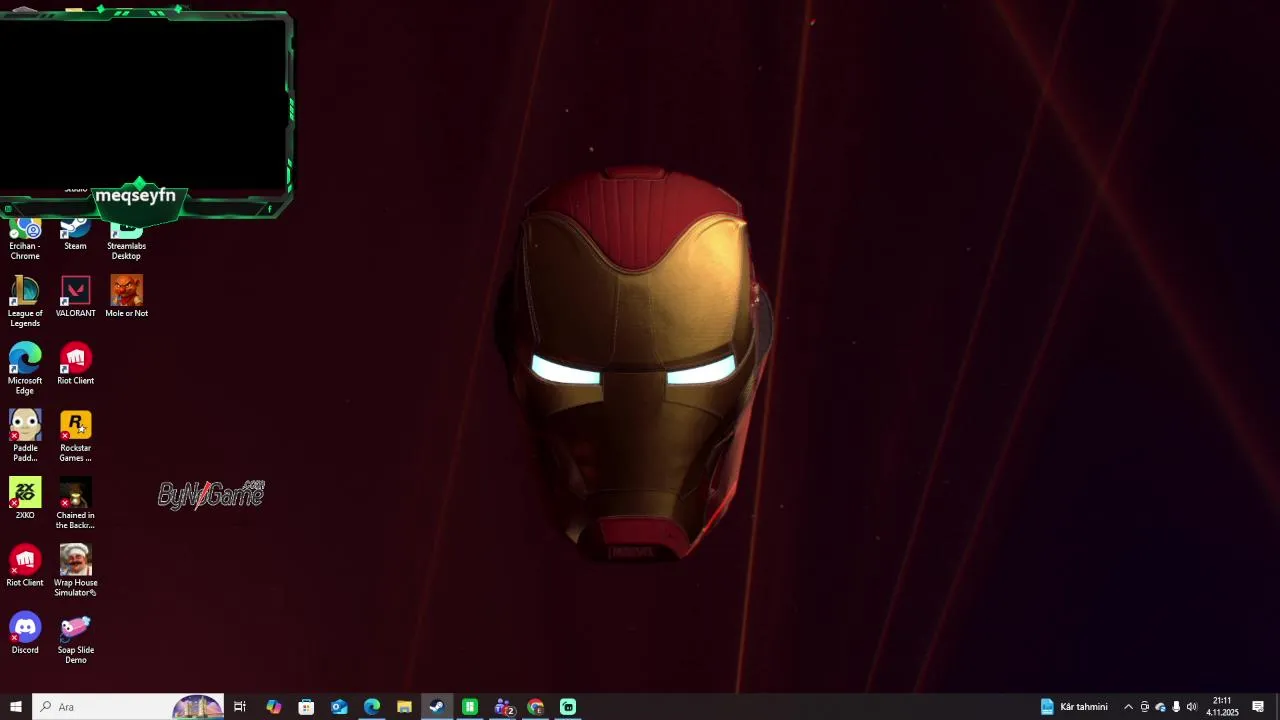Expand the hidden system tray icons

click(1128, 707)
